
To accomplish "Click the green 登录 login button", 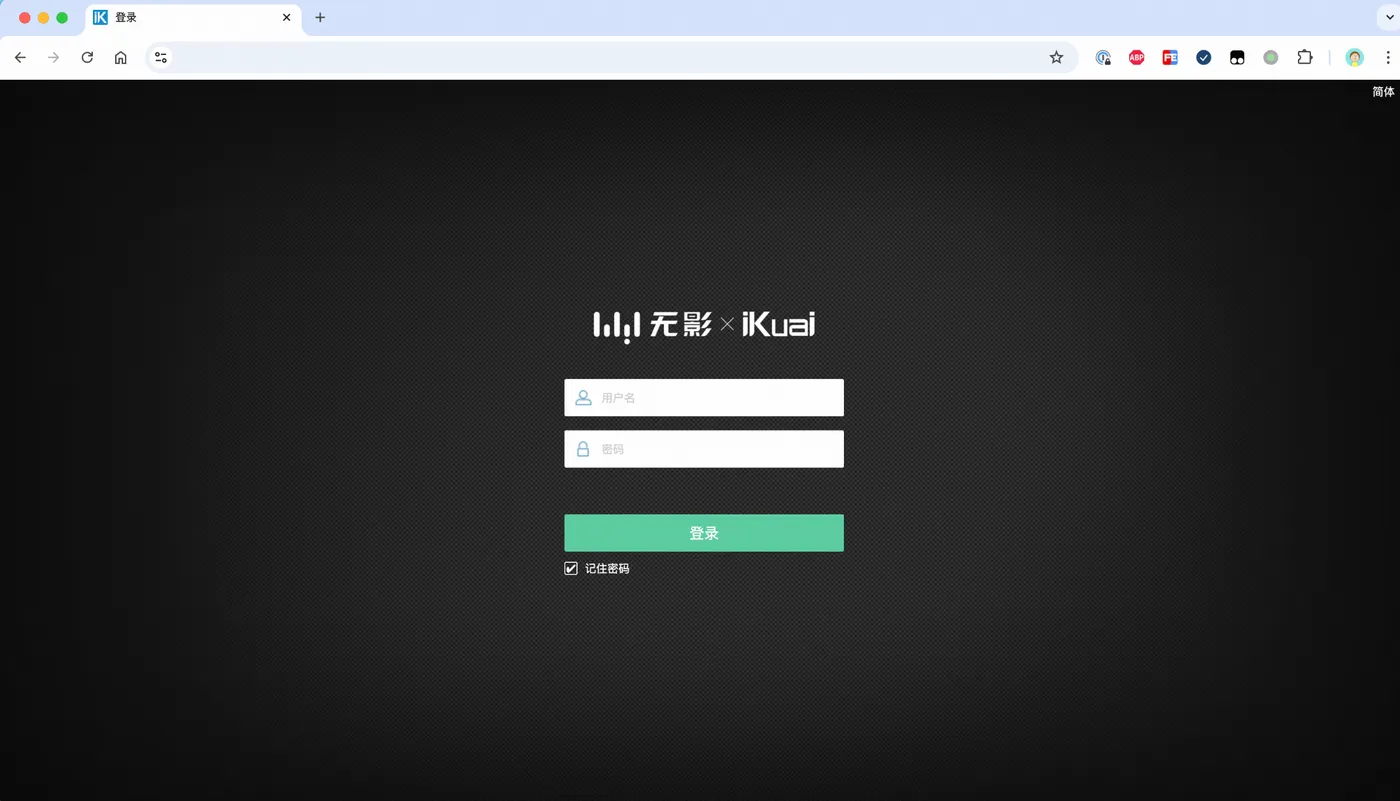I will click(704, 533).
